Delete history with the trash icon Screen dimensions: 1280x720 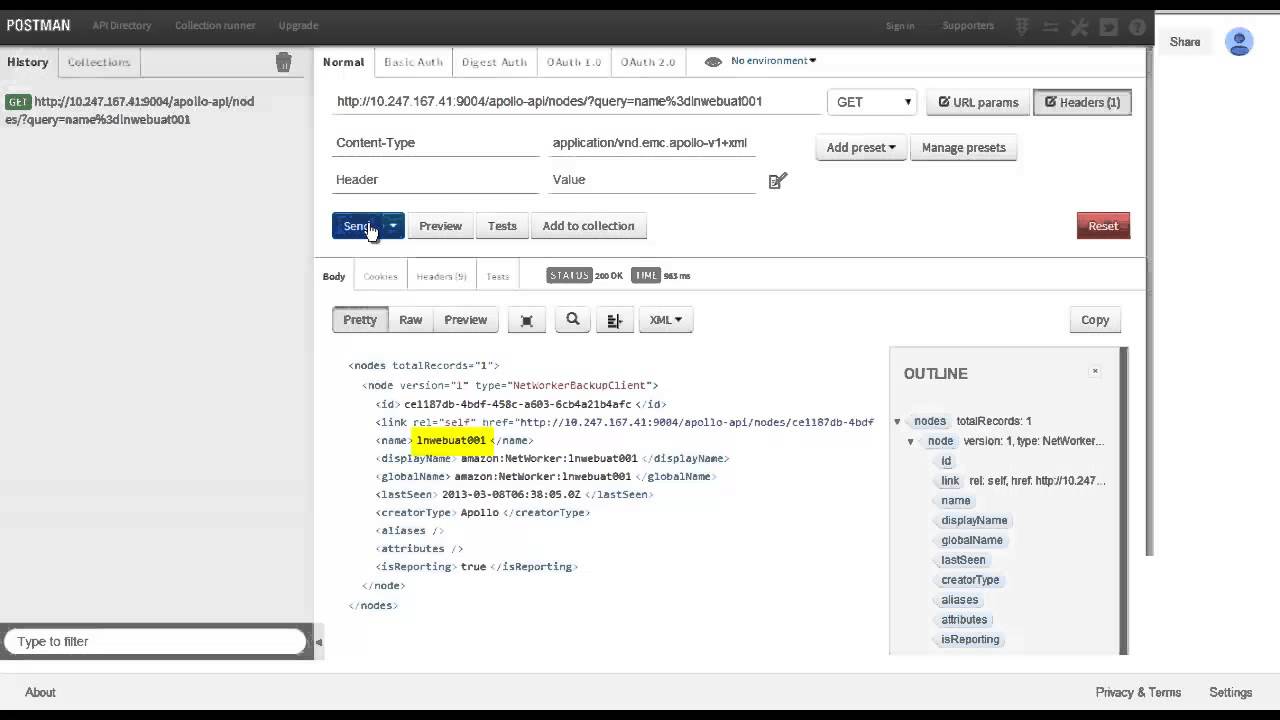coord(283,62)
